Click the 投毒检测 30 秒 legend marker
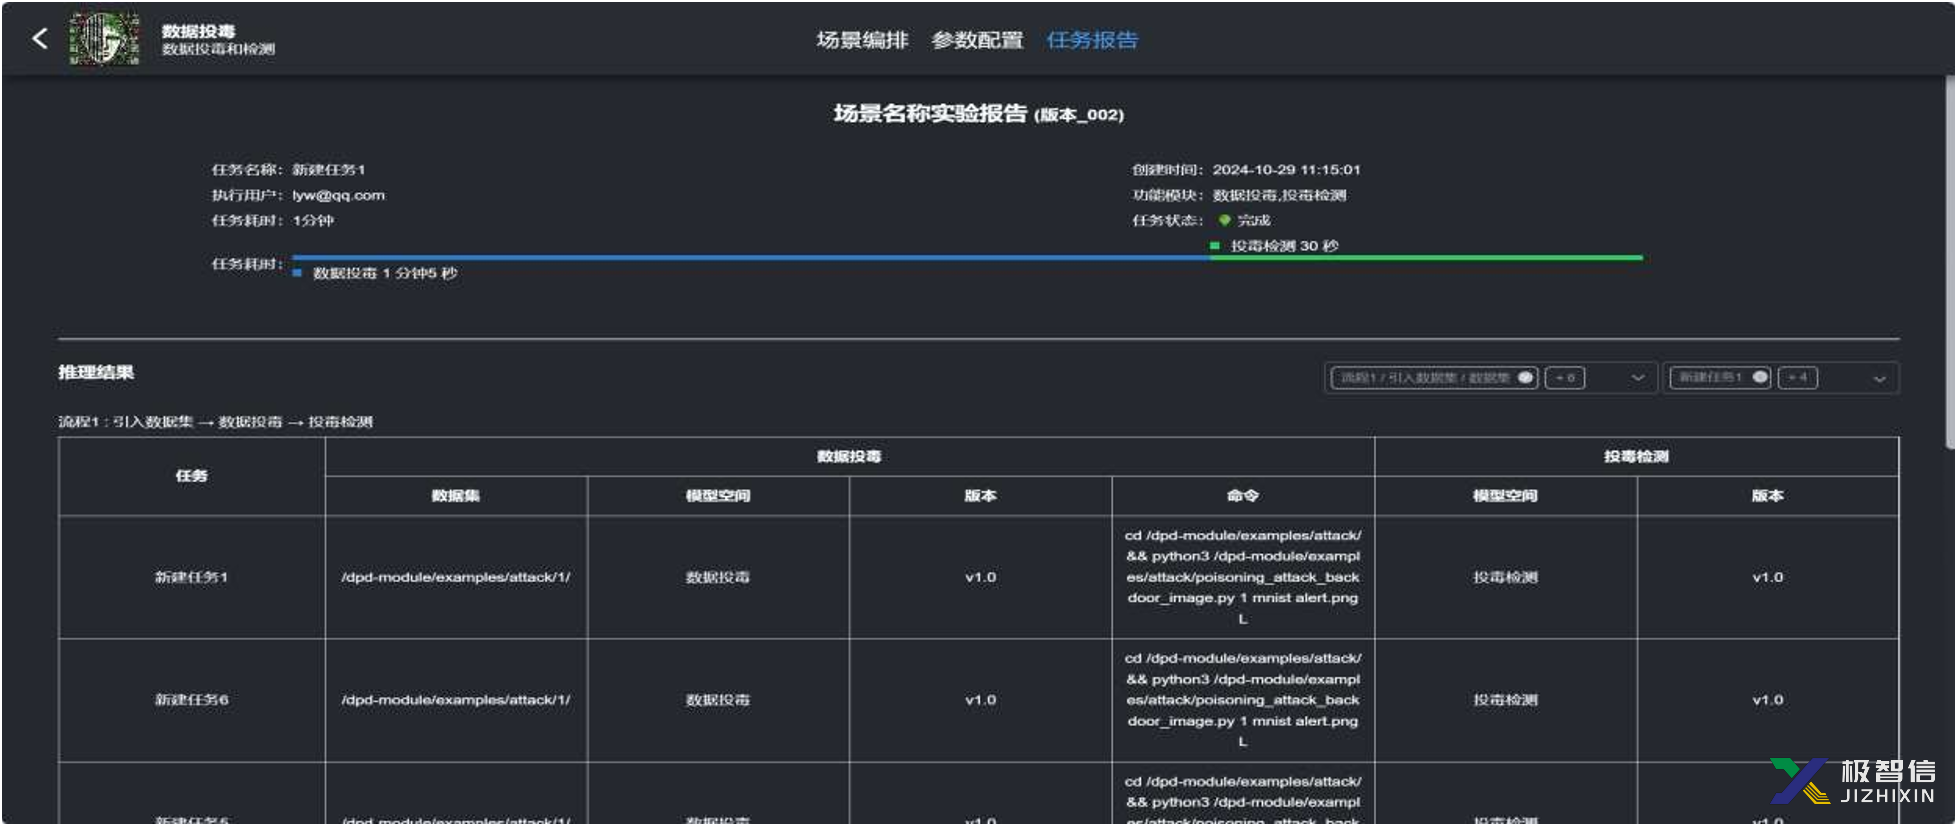 [1215, 246]
